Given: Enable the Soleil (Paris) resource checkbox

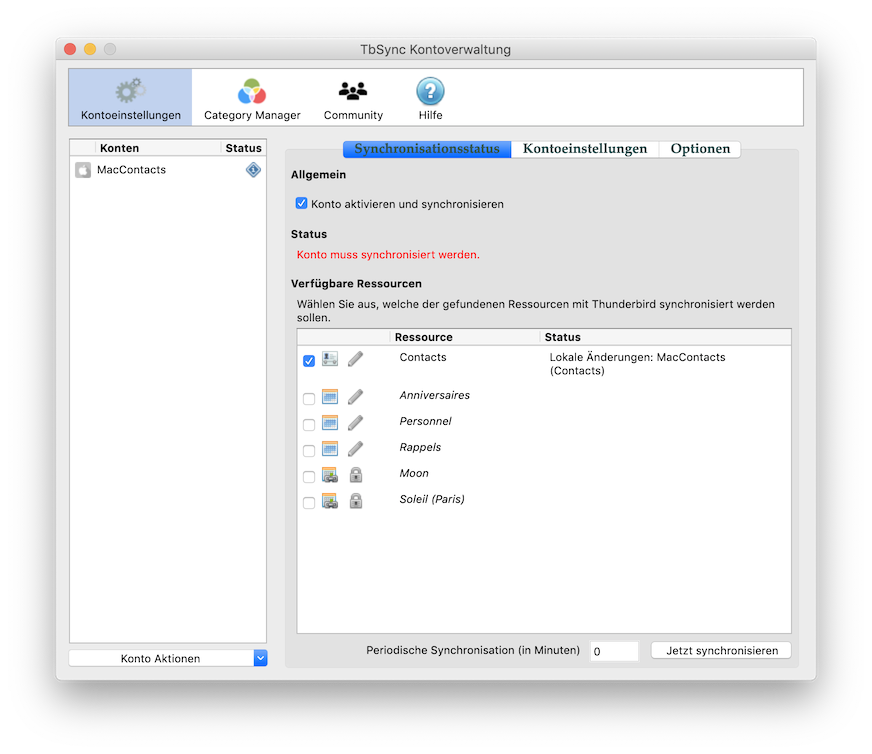Looking at the screenshot, I should [x=309, y=503].
